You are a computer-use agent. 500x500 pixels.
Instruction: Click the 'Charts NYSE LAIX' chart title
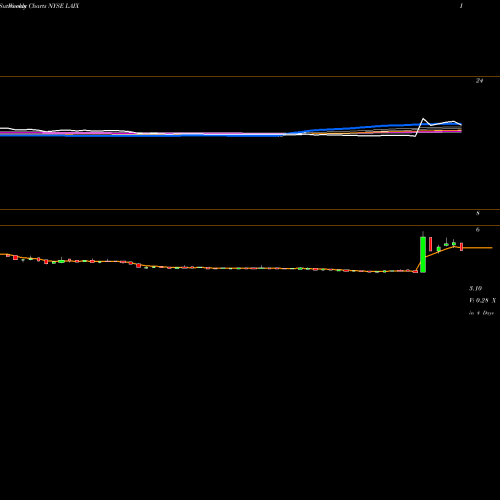pyautogui.click(x=54, y=6)
